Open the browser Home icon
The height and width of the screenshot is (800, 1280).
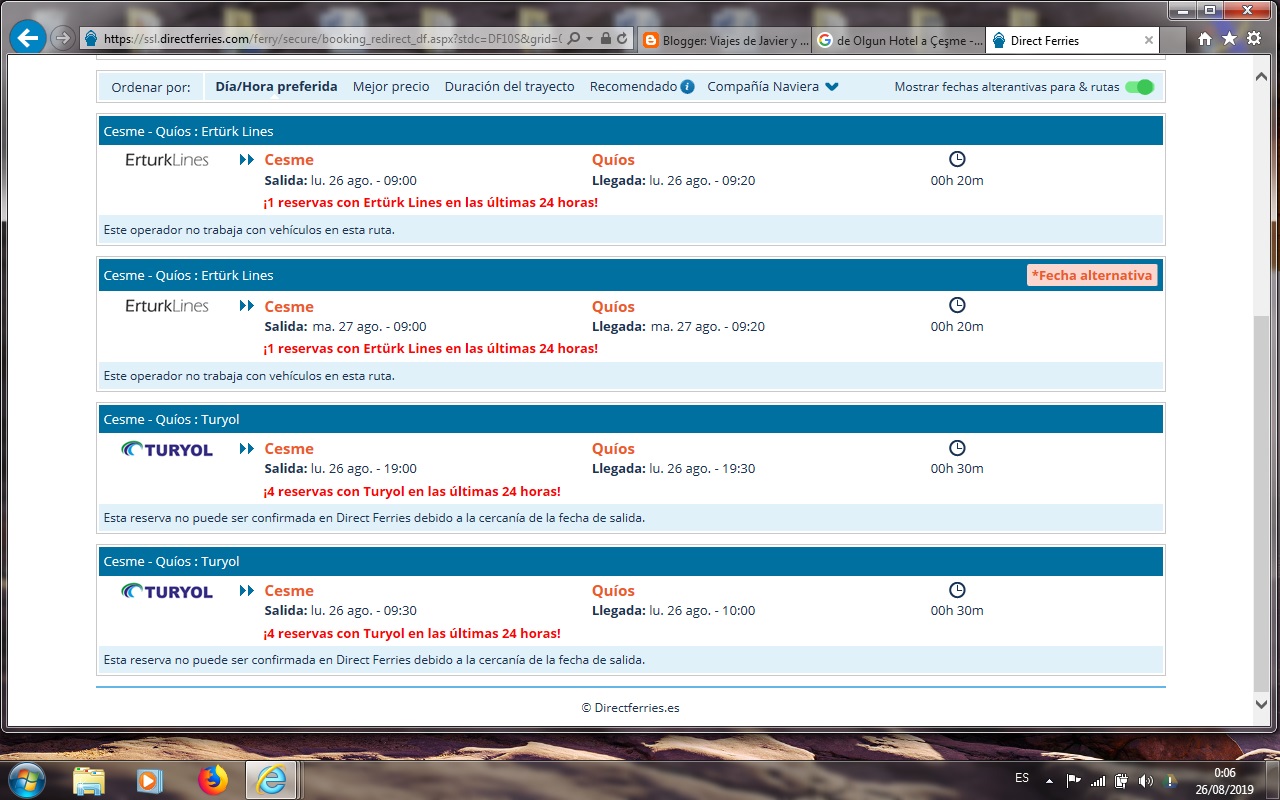coord(1205,39)
